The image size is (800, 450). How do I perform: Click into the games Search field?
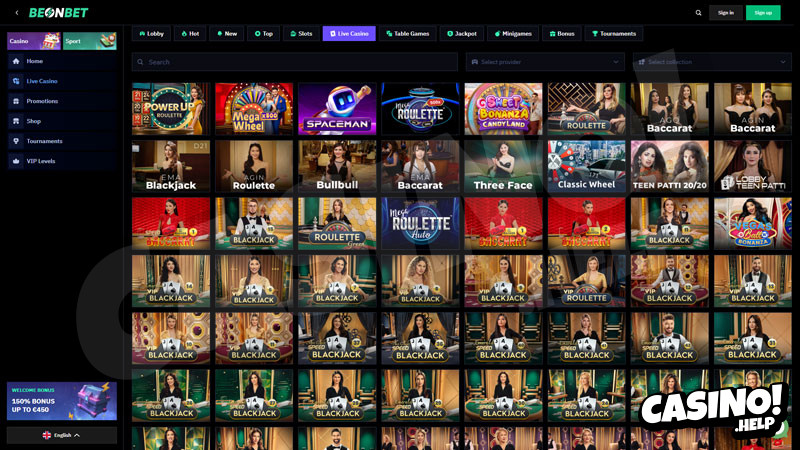295,62
